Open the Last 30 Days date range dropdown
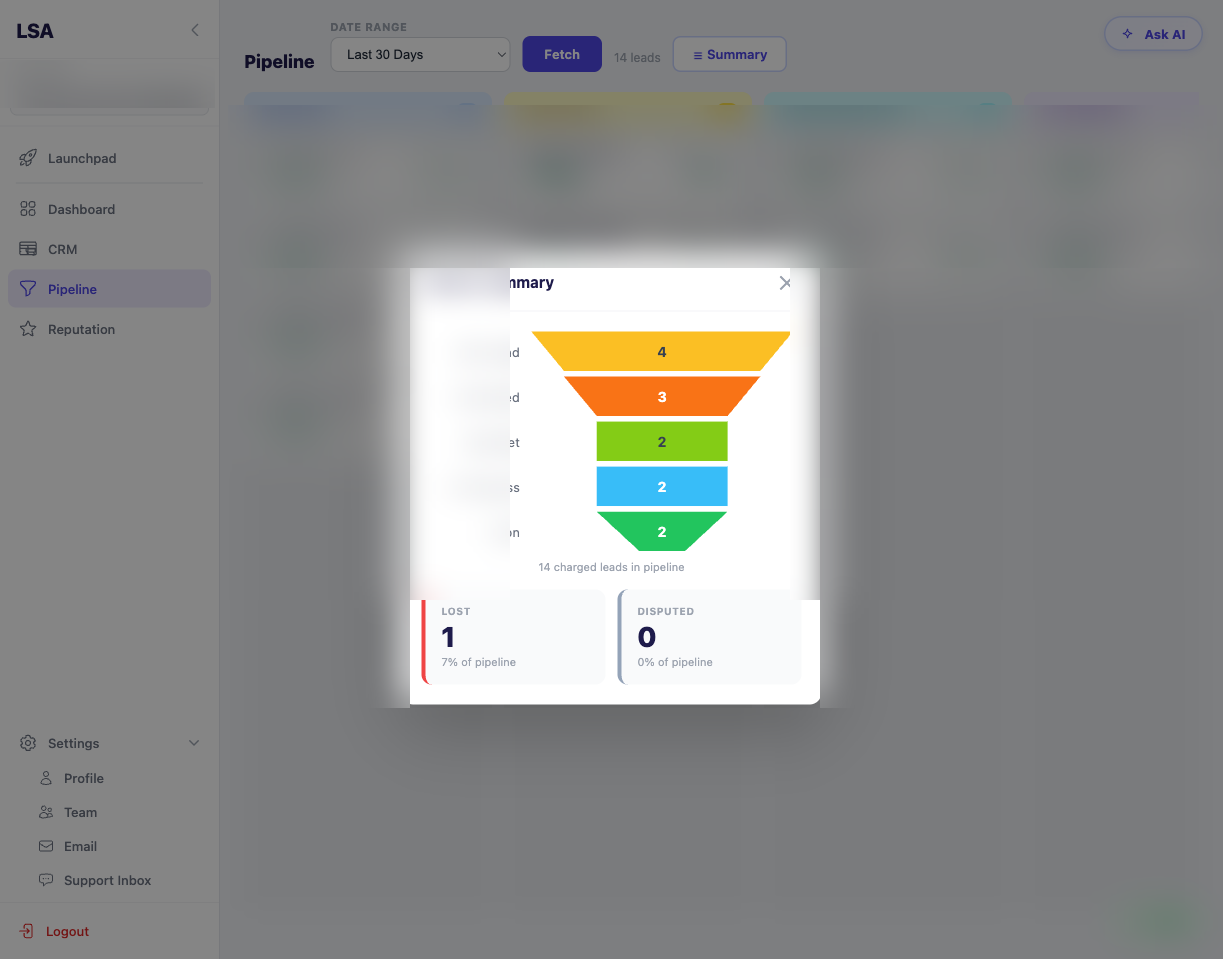The height and width of the screenshot is (959, 1223). [420, 54]
